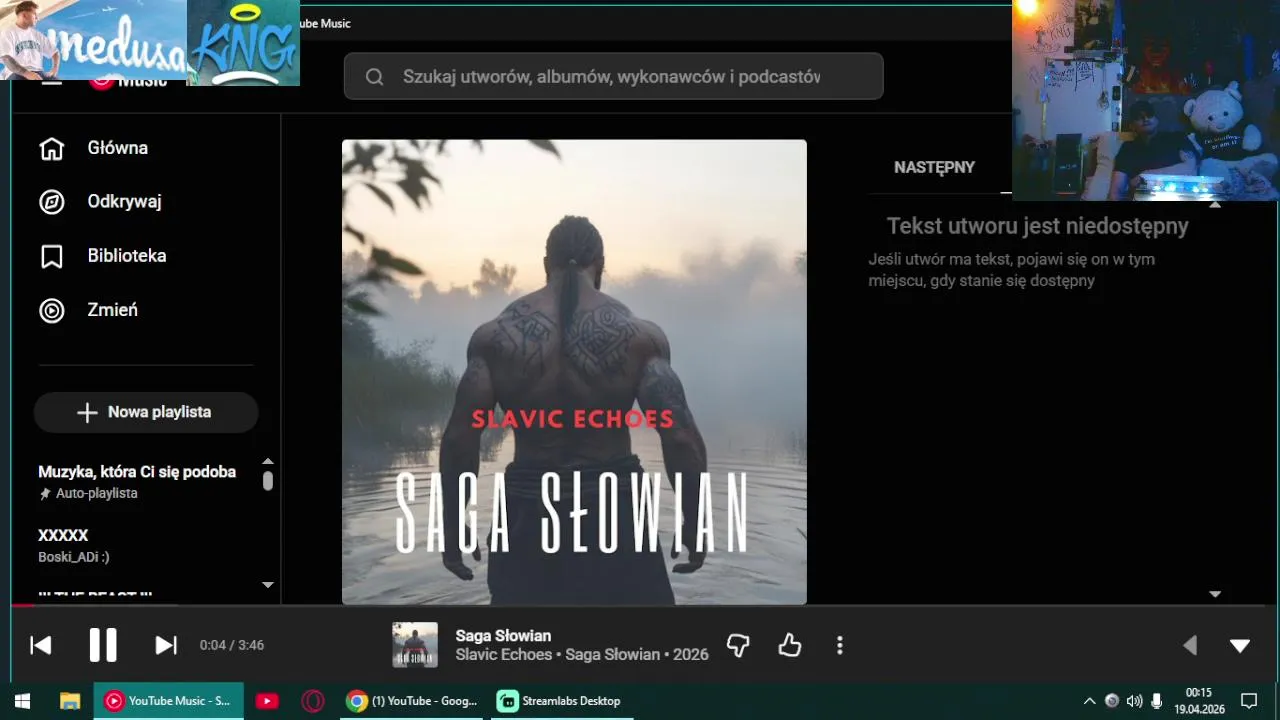
Task: Collapse the player page with down arrow
Action: click(x=1240, y=646)
